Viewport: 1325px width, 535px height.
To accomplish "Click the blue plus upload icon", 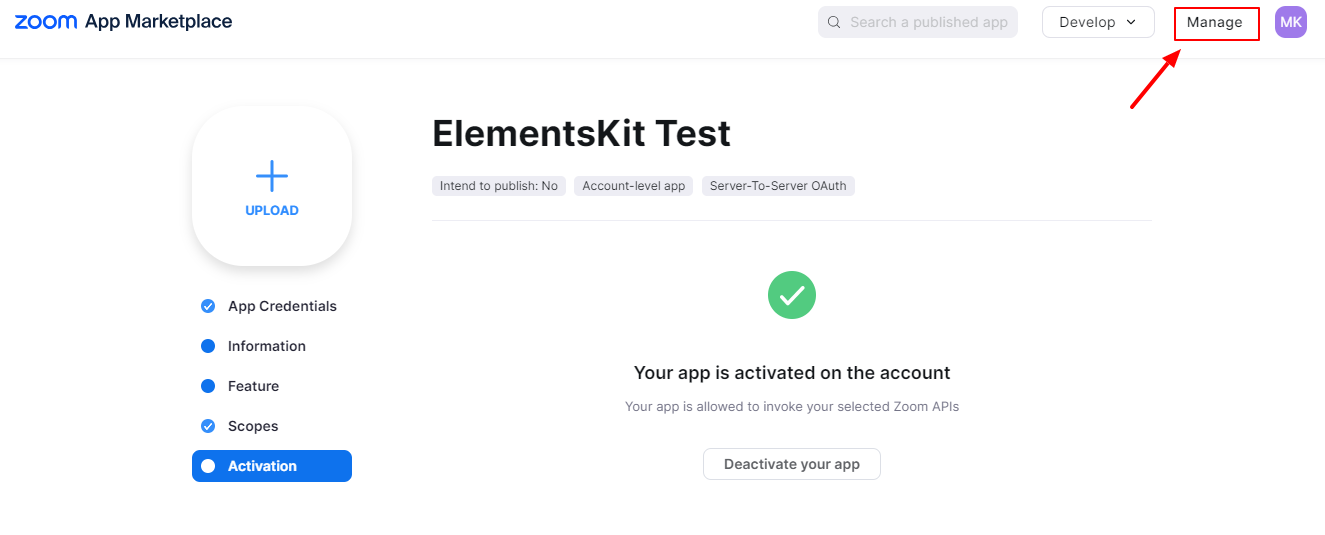I will (x=272, y=177).
